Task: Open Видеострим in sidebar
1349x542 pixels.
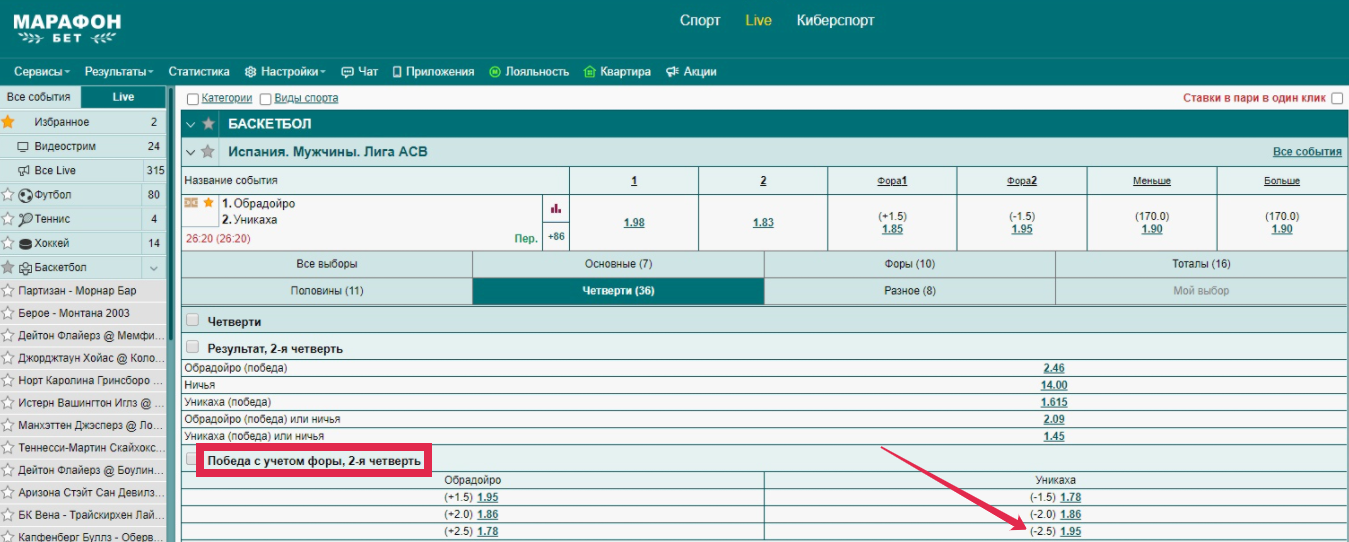Action: (64, 146)
